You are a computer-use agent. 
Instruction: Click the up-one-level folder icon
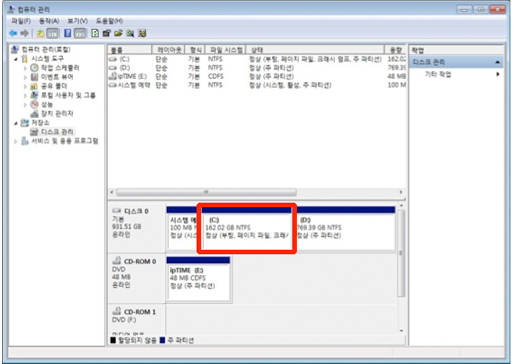pyautogui.click(x=40, y=33)
